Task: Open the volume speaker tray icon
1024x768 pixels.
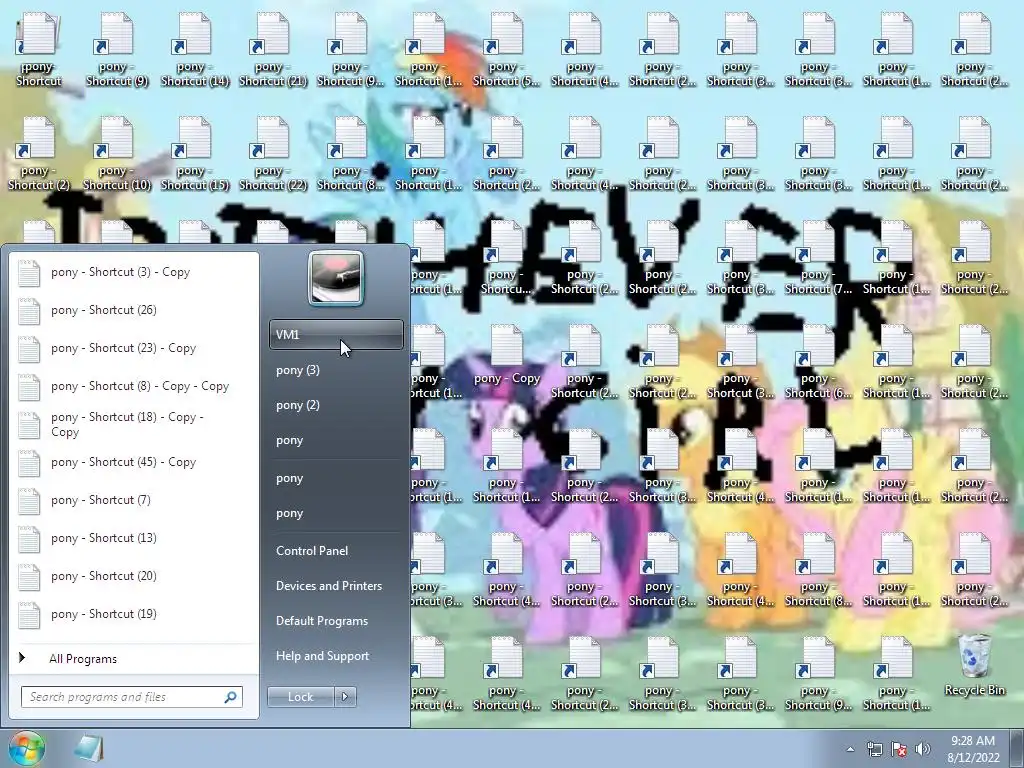Action: pyautogui.click(x=923, y=749)
